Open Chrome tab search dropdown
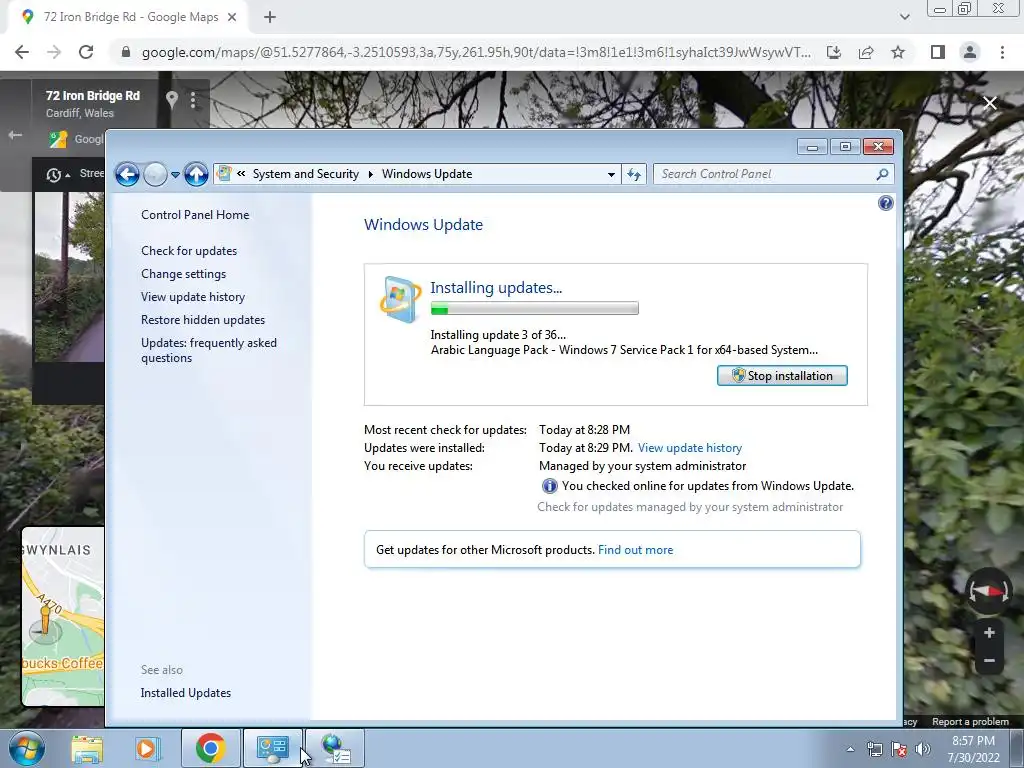The image size is (1024, 768). 904,17
